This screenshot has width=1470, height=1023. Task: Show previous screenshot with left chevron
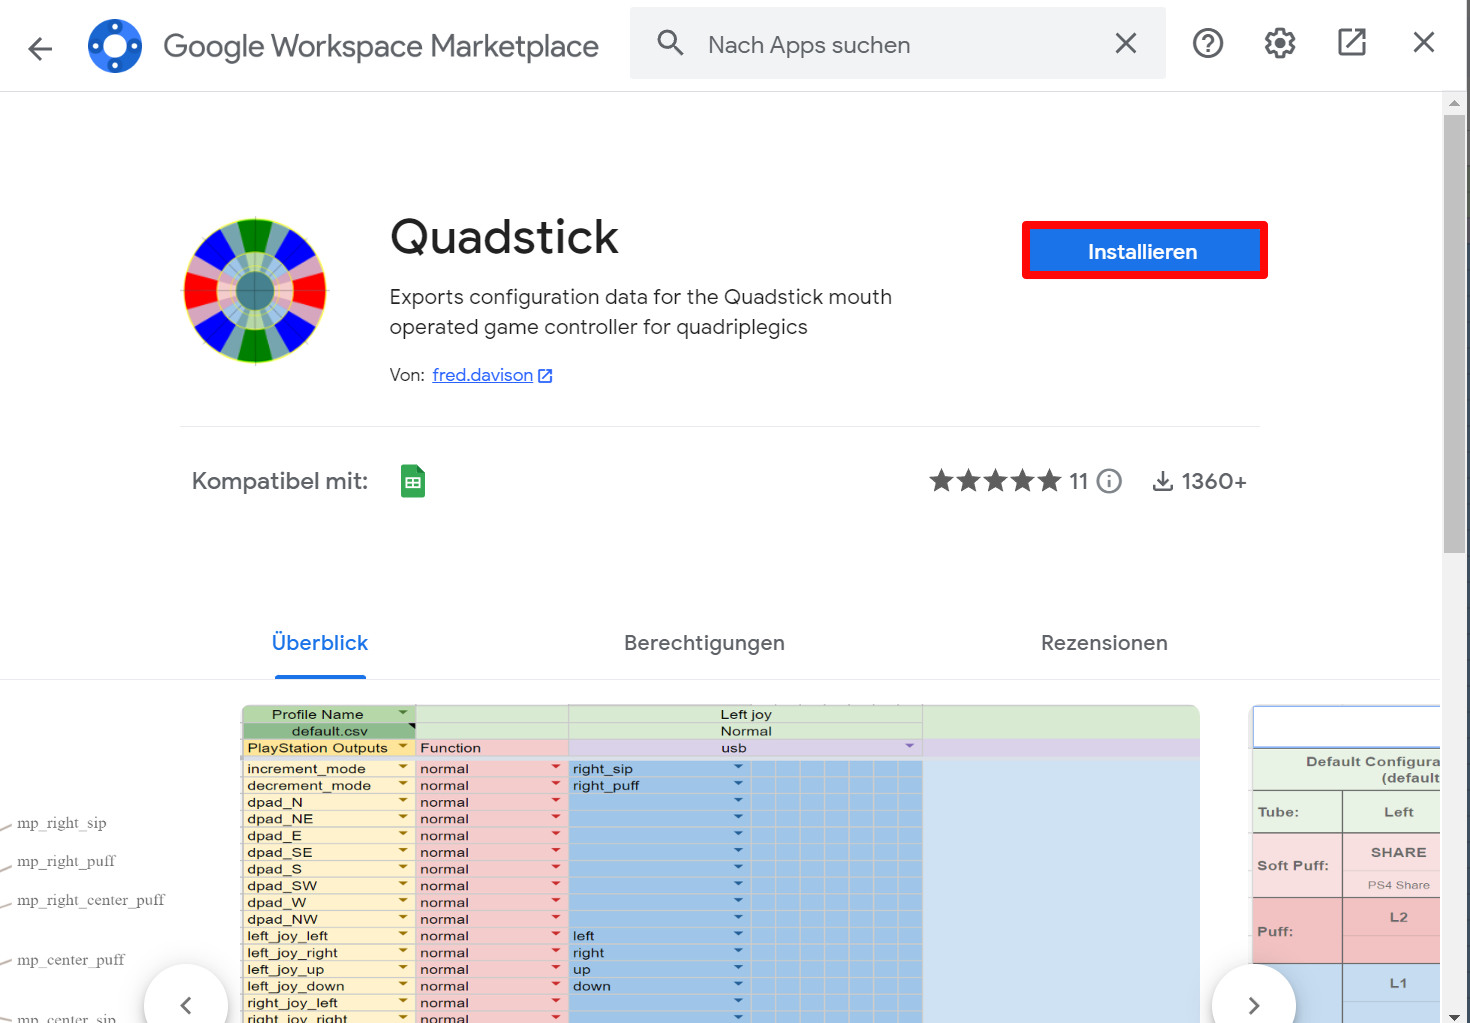186,1003
